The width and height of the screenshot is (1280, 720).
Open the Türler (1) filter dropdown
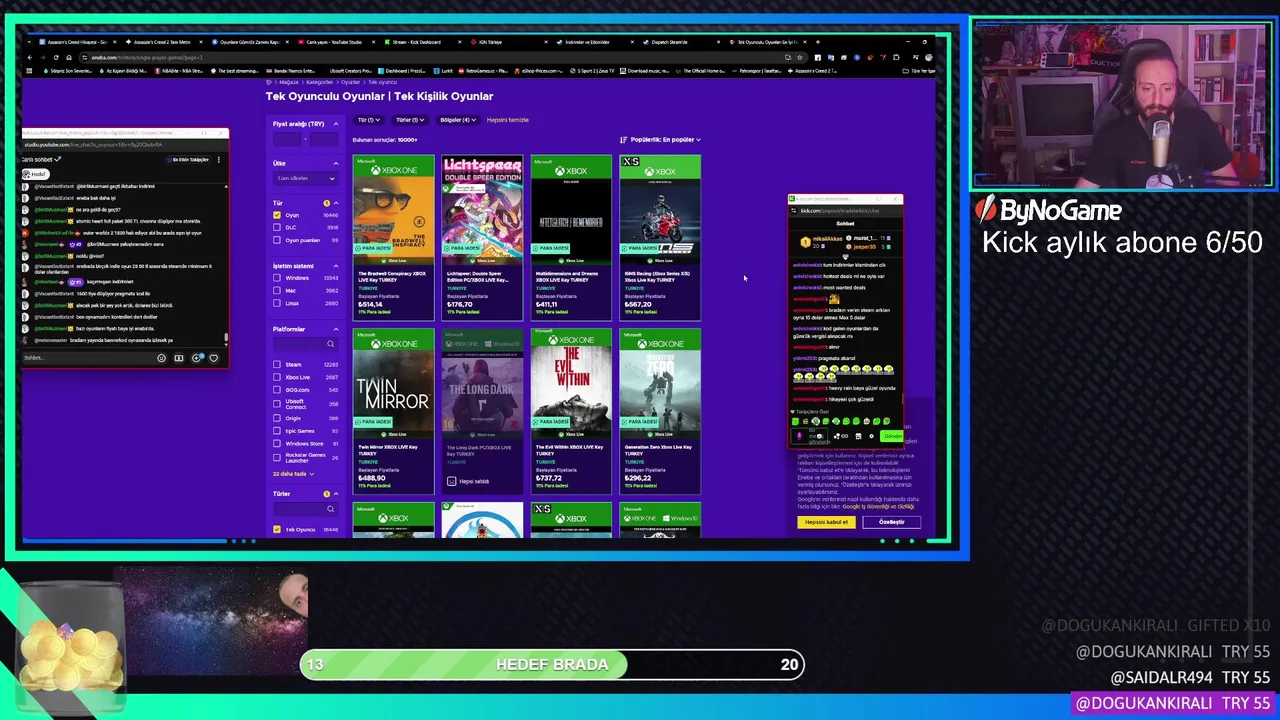pyautogui.click(x=409, y=120)
